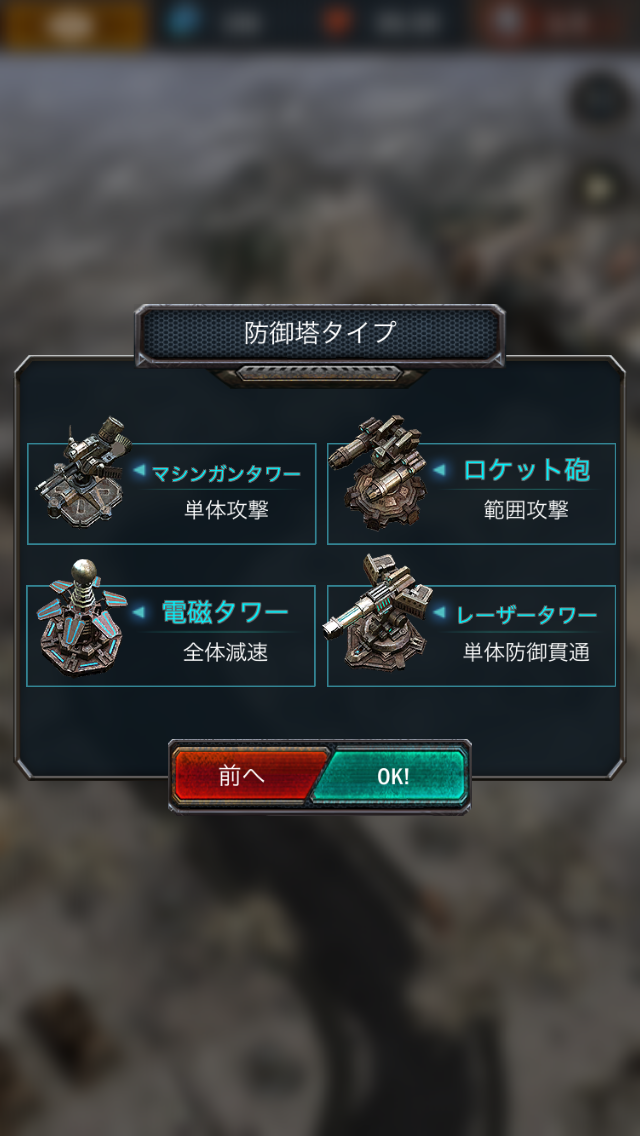640x1136 pixels.
Task: Click the 単体防御貫通 description text
Action: pyautogui.click(x=526, y=652)
